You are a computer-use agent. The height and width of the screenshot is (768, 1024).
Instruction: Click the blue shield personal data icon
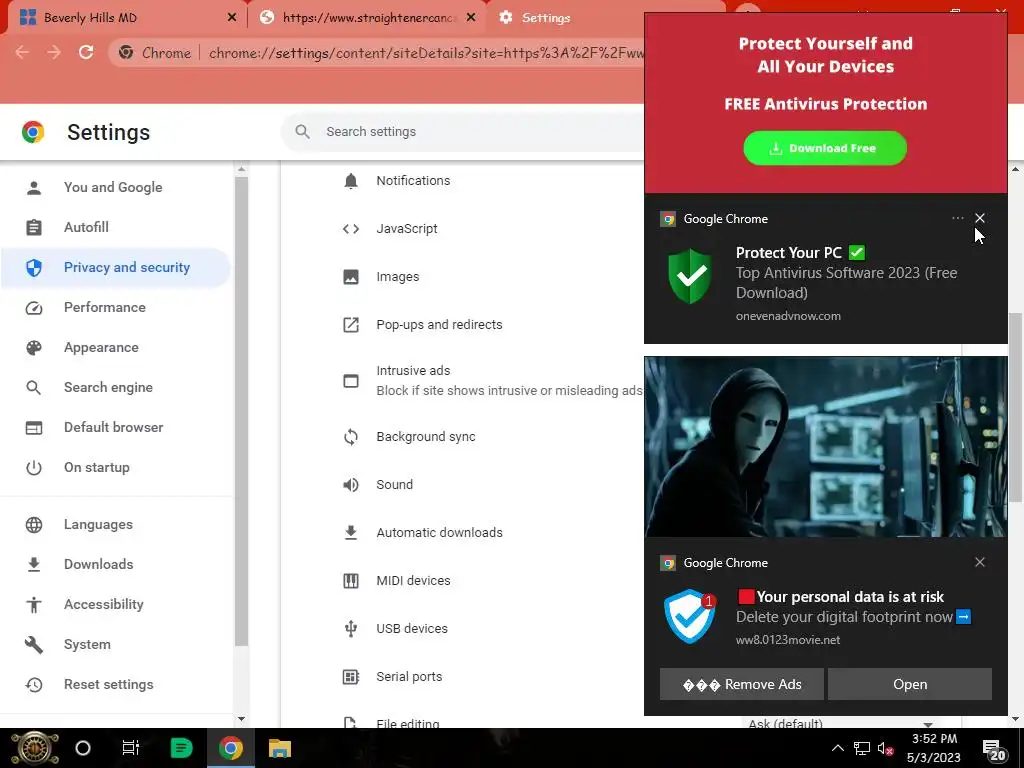tap(690, 616)
